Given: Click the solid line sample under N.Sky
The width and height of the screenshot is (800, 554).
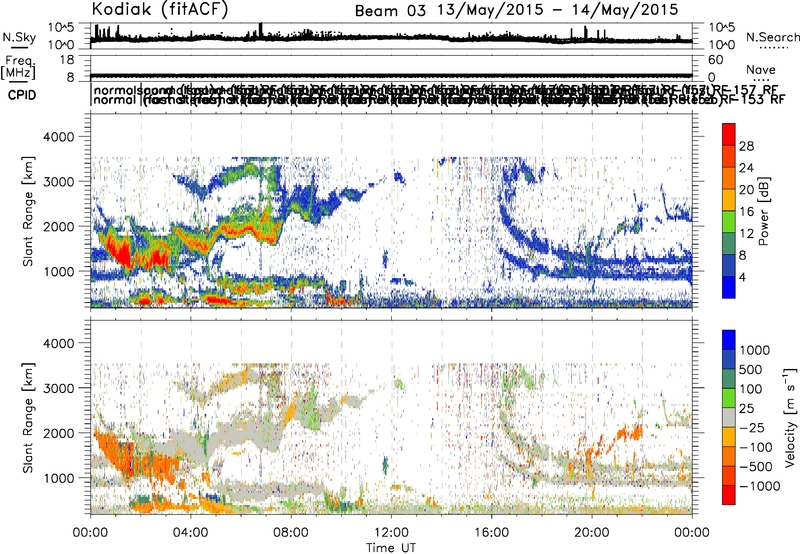Looking at the screenshot, I should click(x=19, y=47).
